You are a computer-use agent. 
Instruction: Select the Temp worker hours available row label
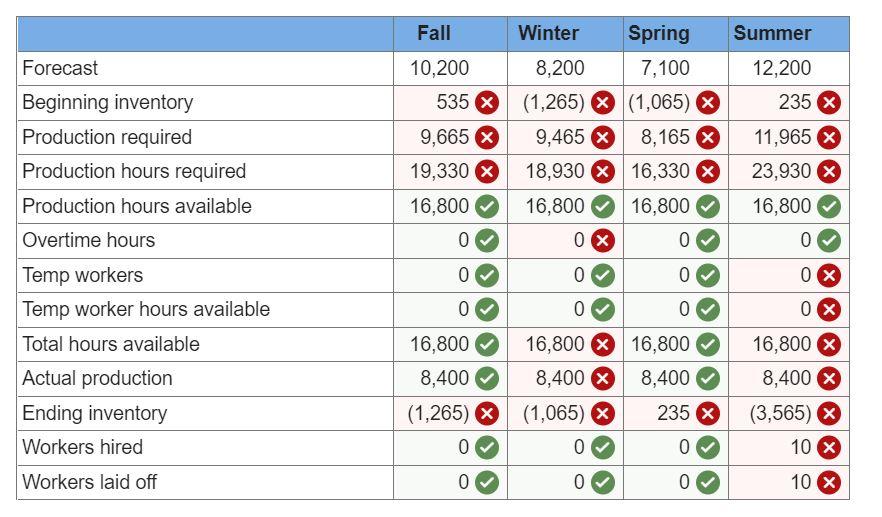tap(146, 309)
